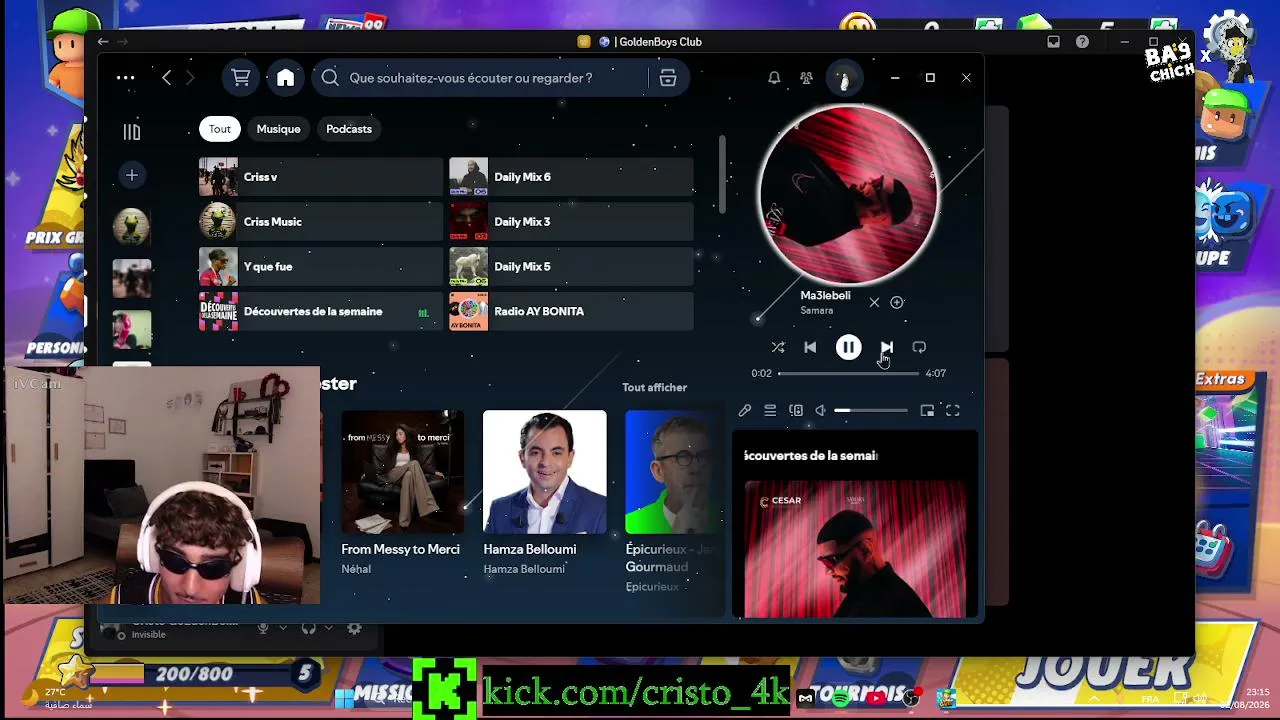Dismiss the track with the X icon
Image resolution: width=1280 pixels, height=720 pixels.
[874, 302]
